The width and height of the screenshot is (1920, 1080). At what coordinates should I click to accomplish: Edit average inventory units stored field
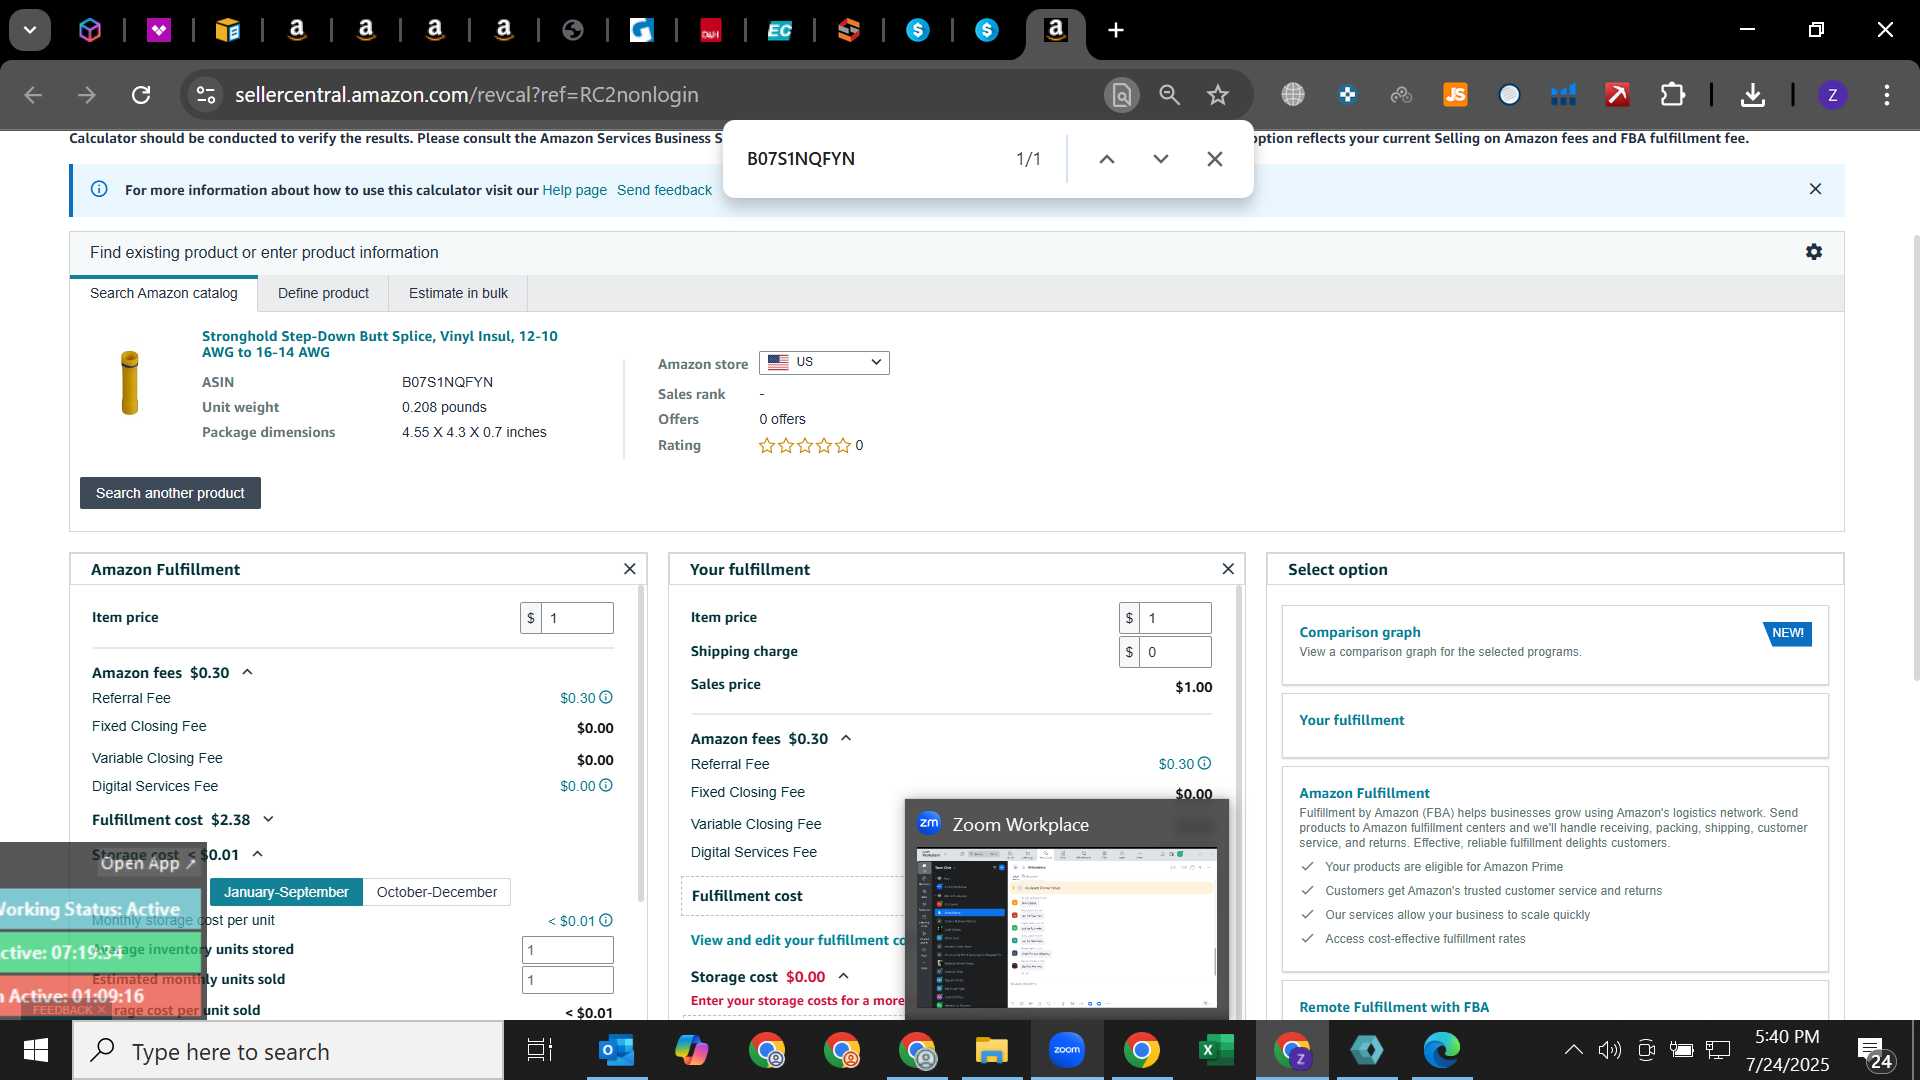(x=567, y=950)
